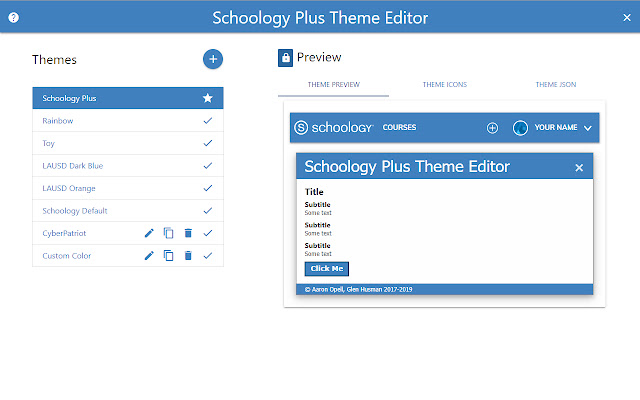Duplicate the Custom Color theme
The height and width of the screenshot is (400, 640).
click(x=168, y=256)
